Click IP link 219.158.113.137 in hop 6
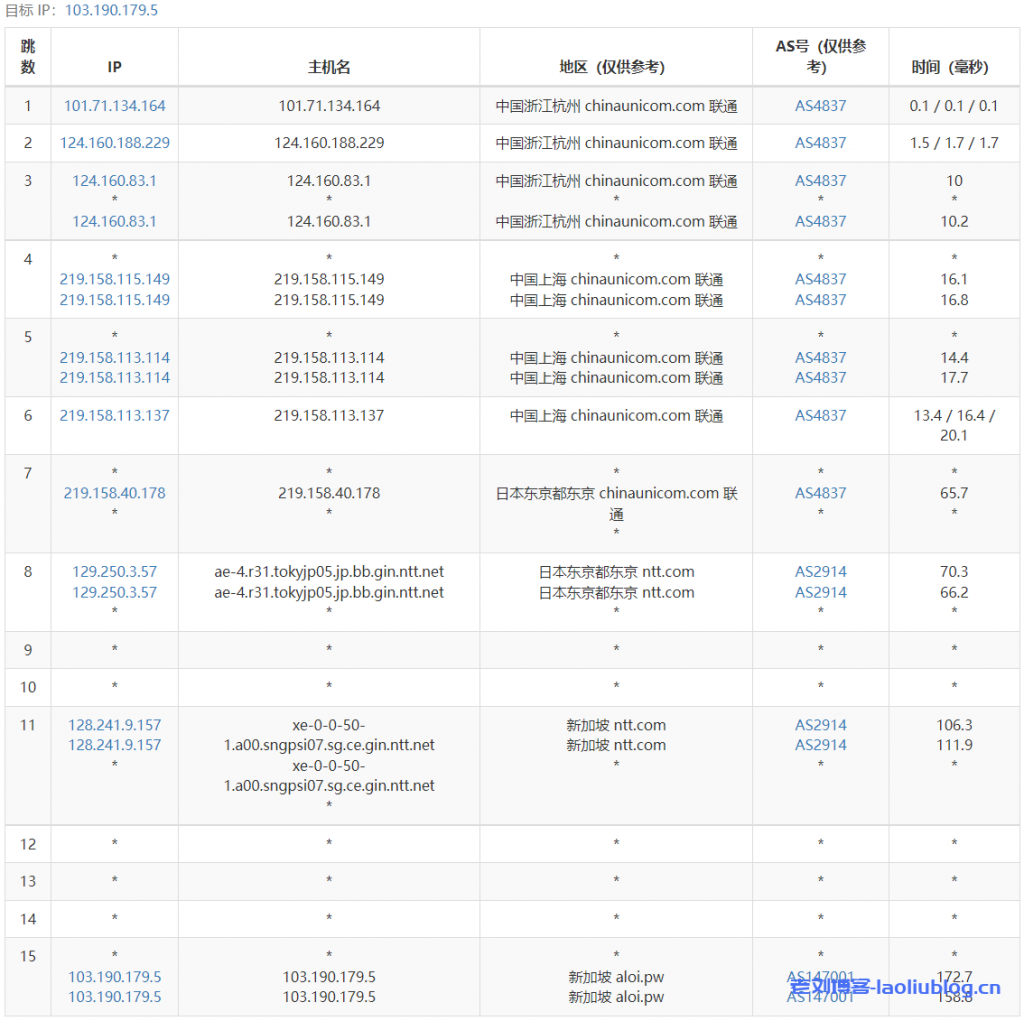Screen dimensions: 1024x1021 115,415
